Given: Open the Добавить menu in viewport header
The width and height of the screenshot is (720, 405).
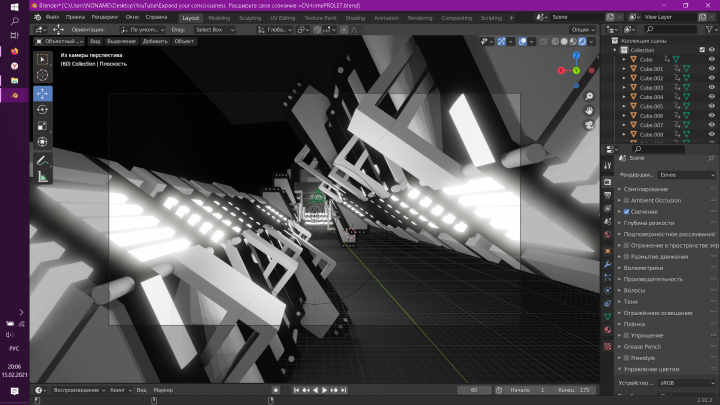Looking at the screenshot, I should click(x=155, y=41).
